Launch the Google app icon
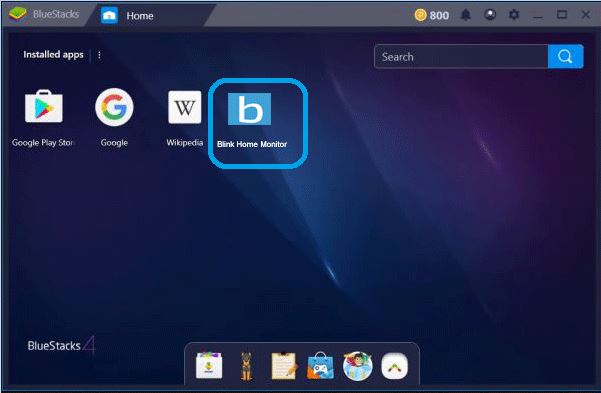Screen dimensions: 601x393 (114, 107)
